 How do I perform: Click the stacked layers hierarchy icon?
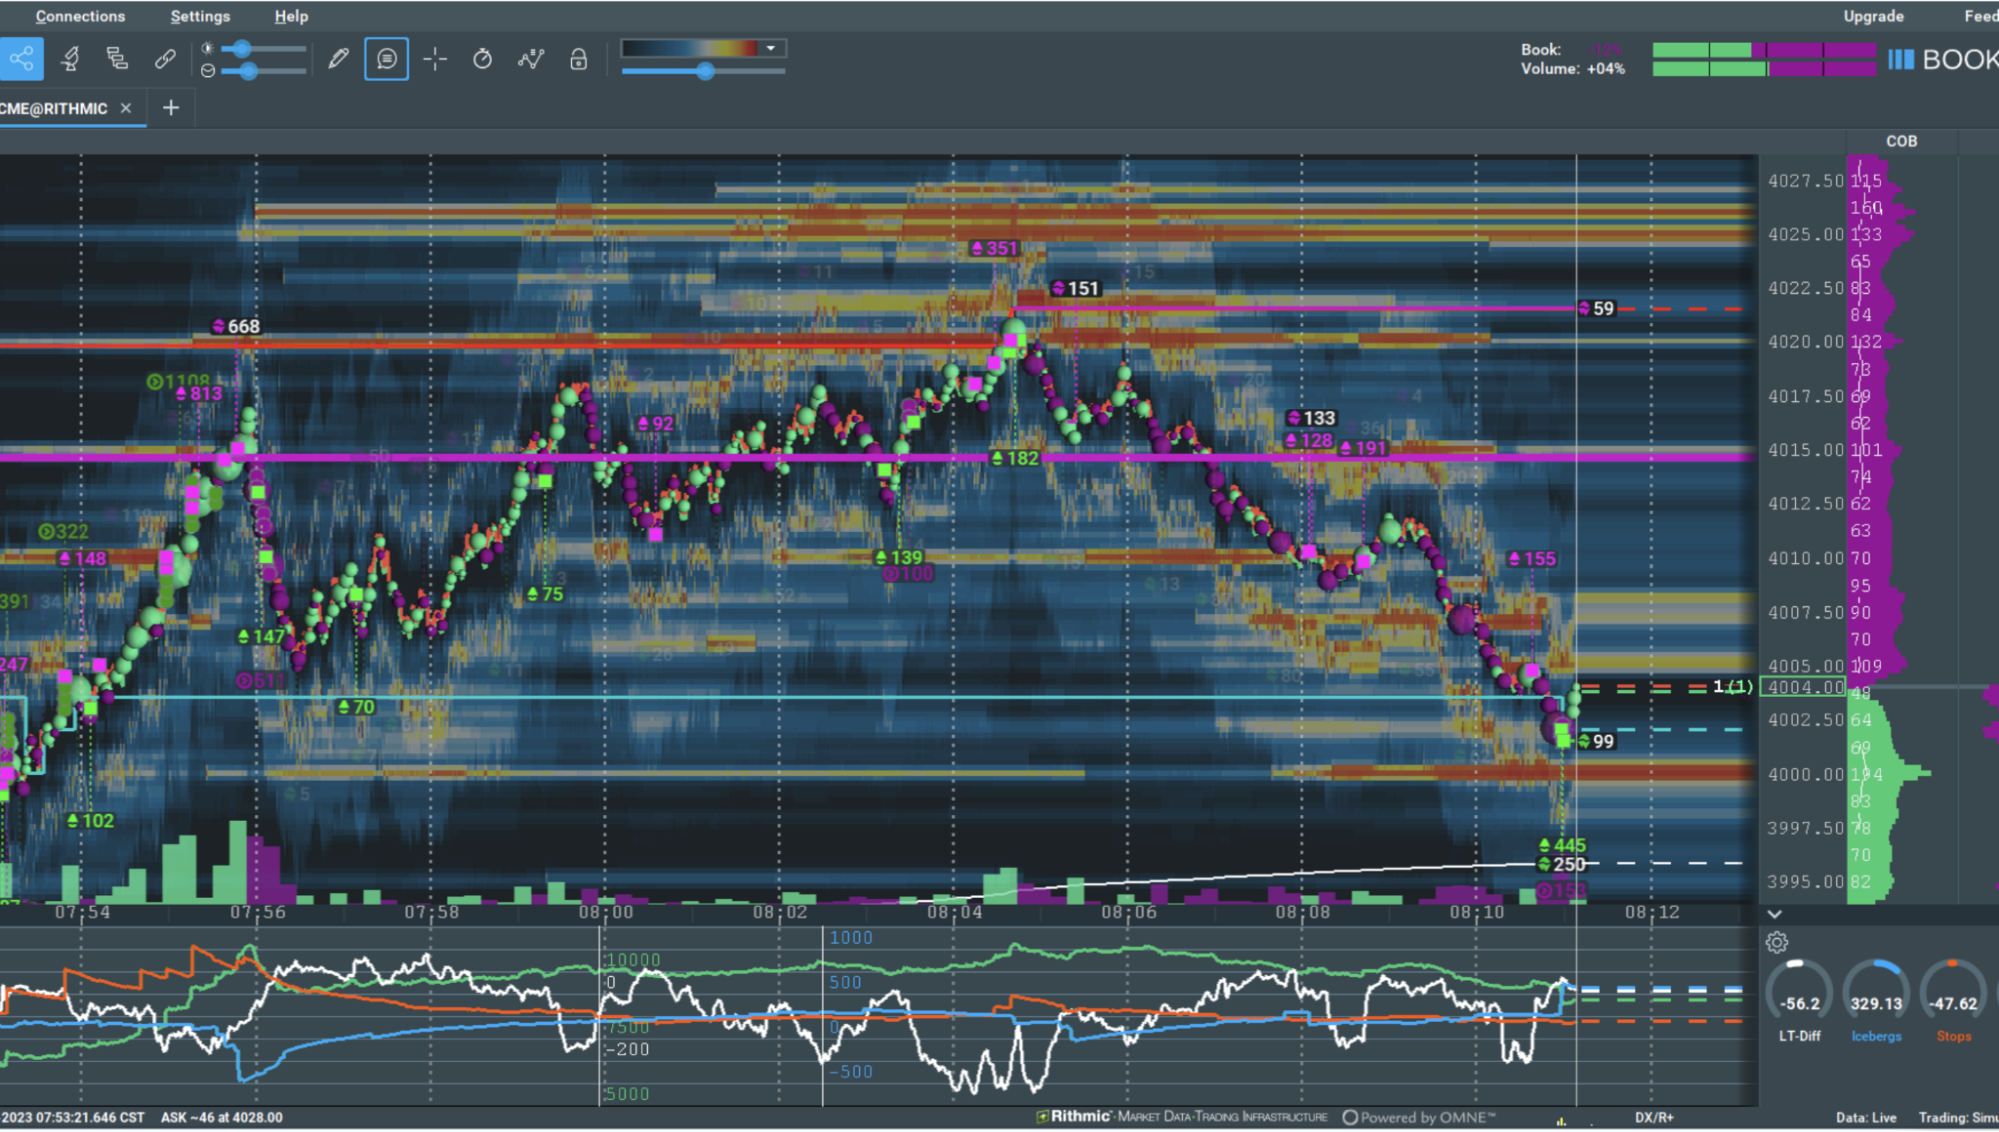tap(117, 59)
